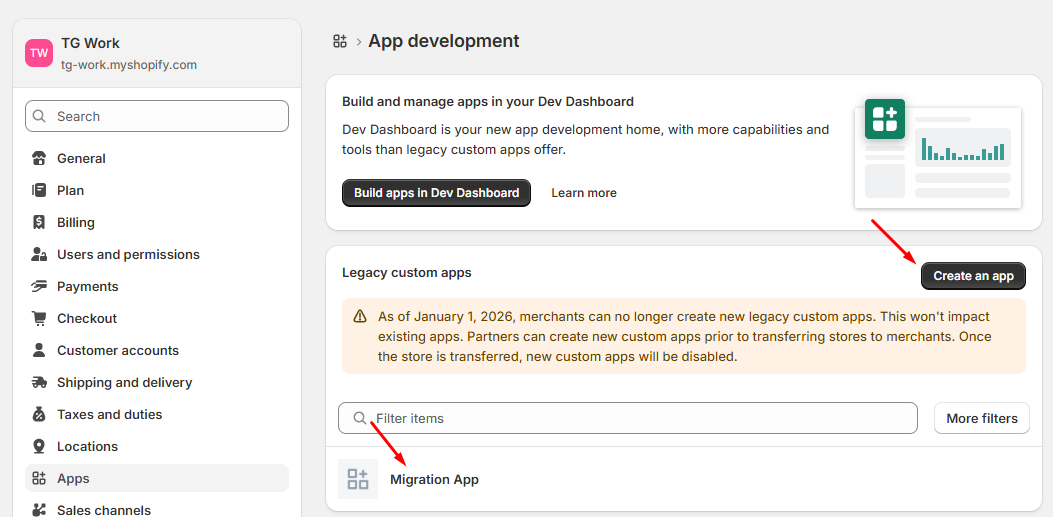Viewport: 1053px width, 517px height.
Task: Click the warning triangle icon in notice
Action: 361,316
